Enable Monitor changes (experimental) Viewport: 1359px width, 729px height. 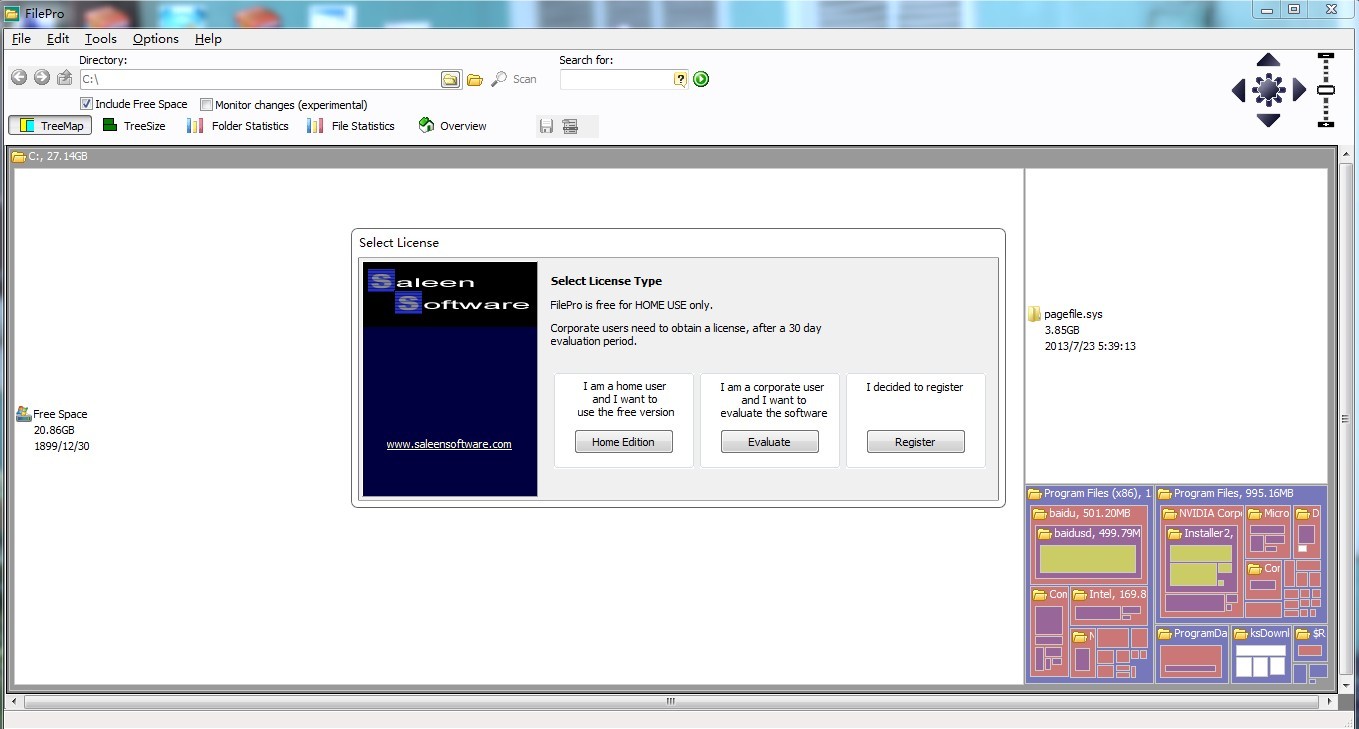[x=207, y=104]
